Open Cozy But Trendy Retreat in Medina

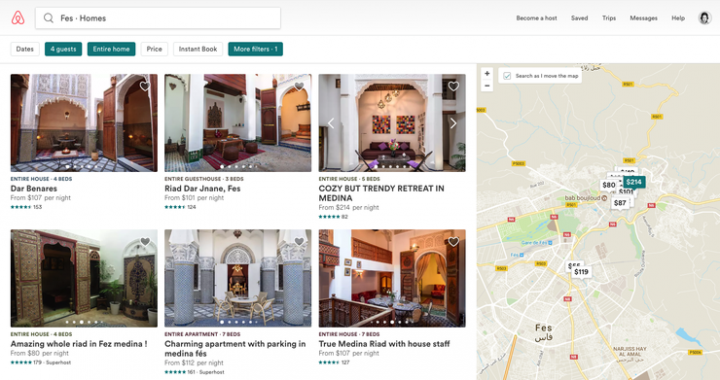tap(382, 193)
